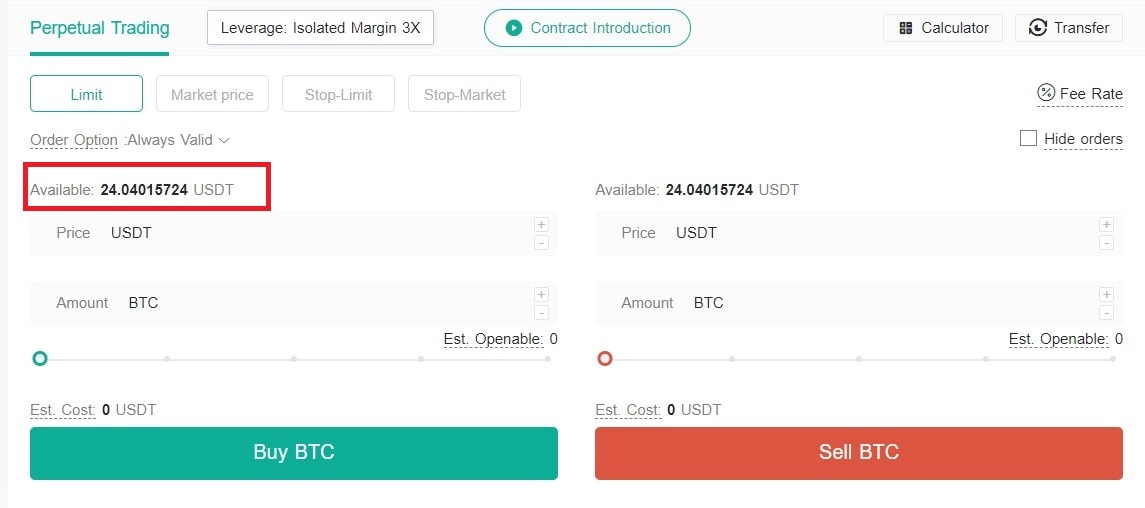Click the Contract Introduction play icon
1145x508 pixels.
[514, 28]
